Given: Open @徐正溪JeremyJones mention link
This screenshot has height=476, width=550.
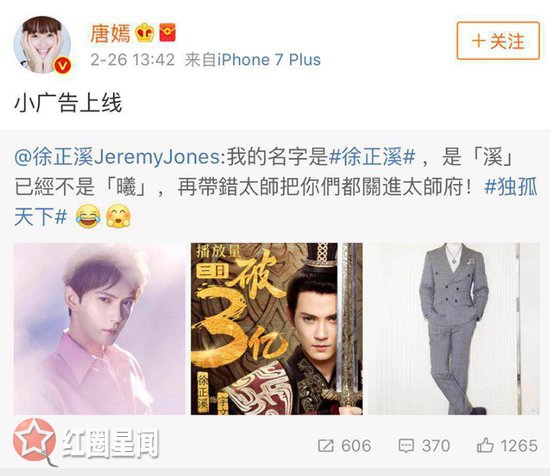Looking at the screenshot, I should (x=118, y=156).
